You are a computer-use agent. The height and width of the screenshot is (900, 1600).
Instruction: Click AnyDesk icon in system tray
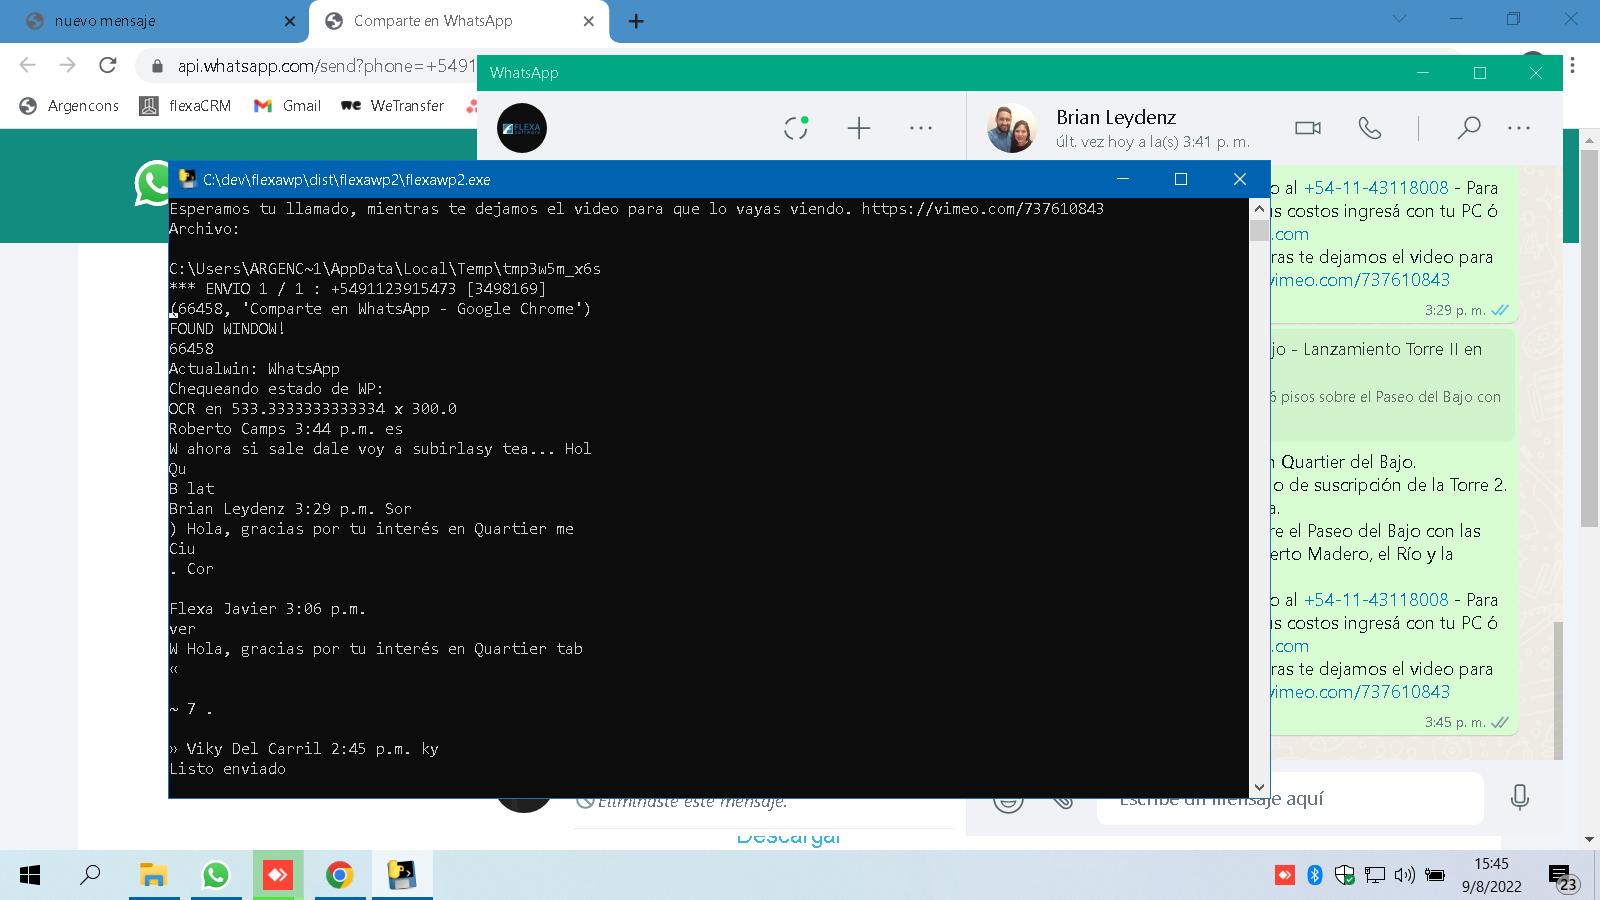[1284, 876]
